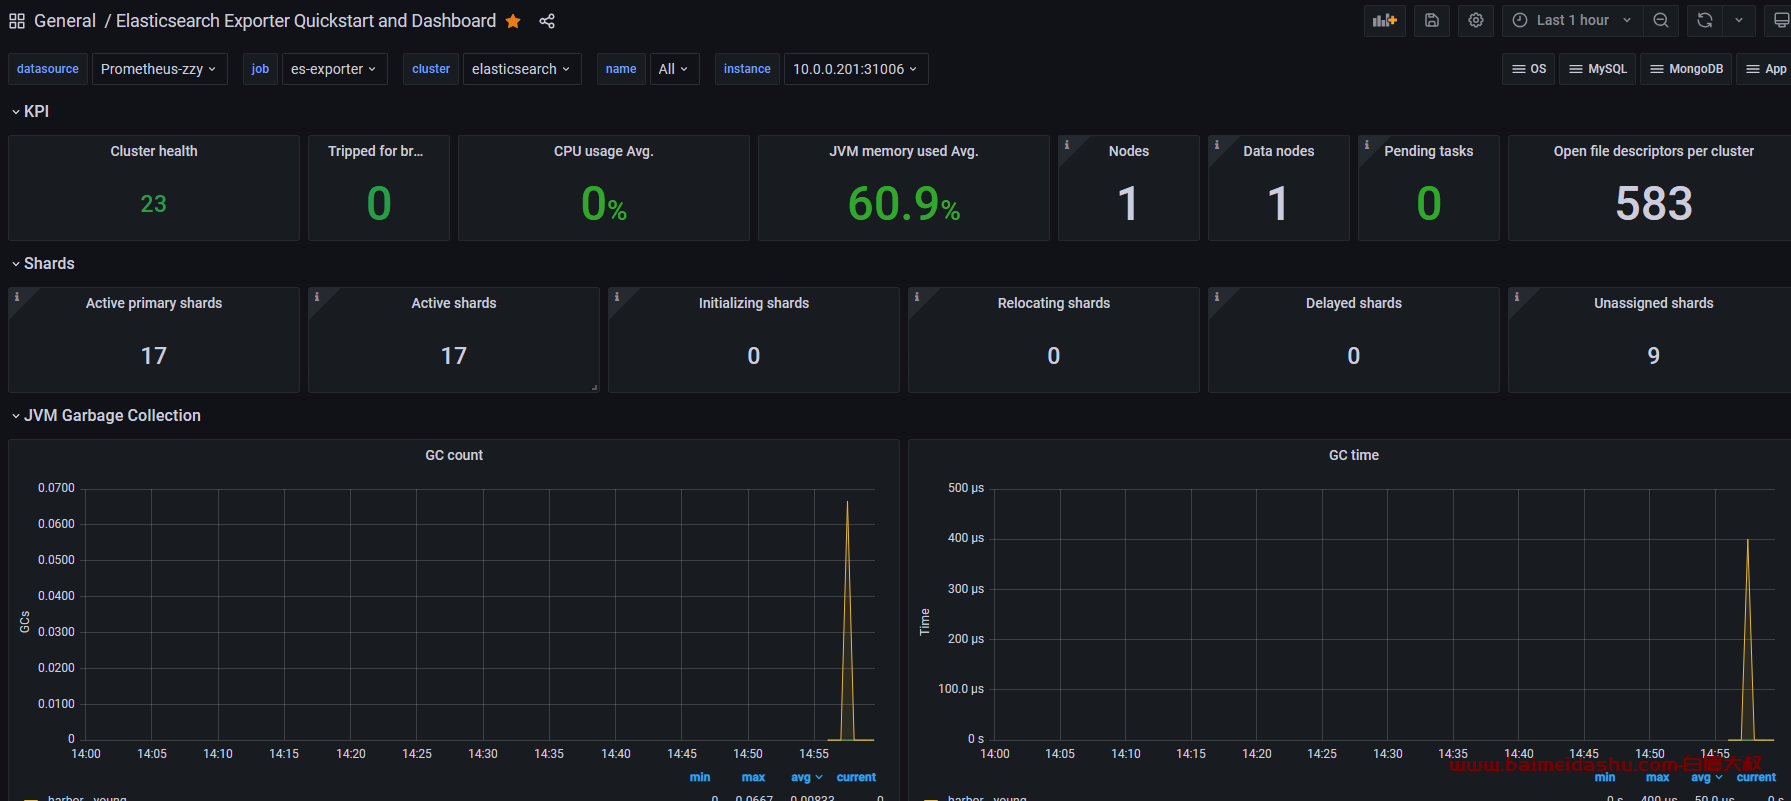Click the 60.9% JVM memory value

click(x=904, y=204)
